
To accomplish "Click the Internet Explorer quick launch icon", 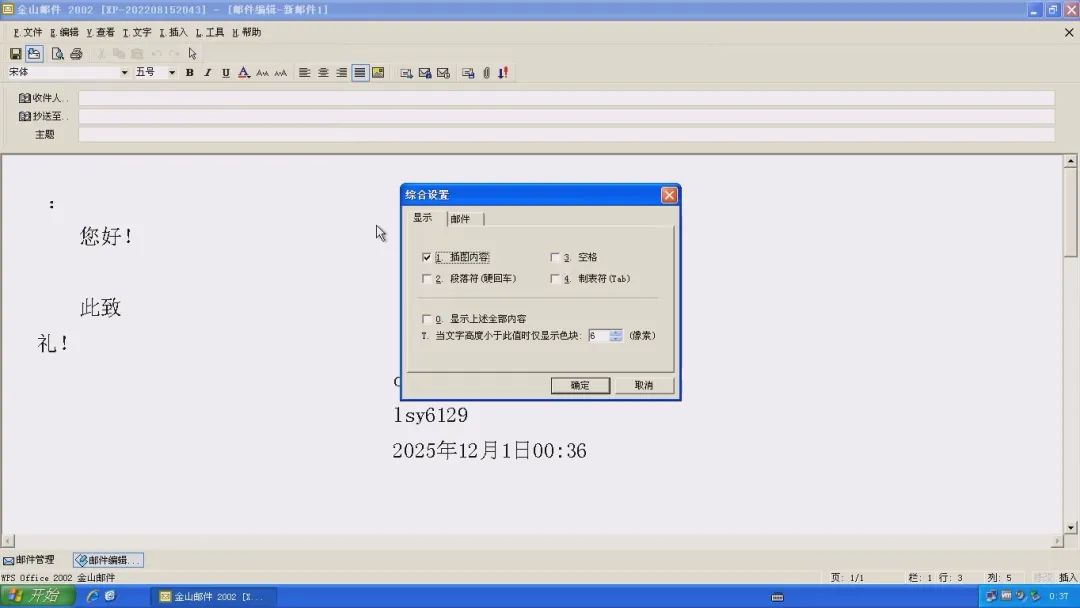I will point(92,596).
